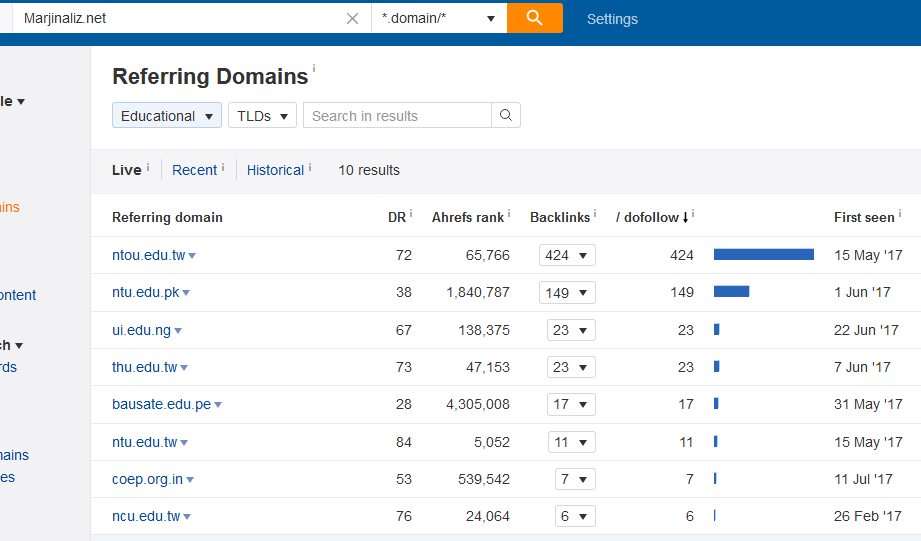Open the ui.edu.ng domain link
This screenshot has width=921, height=541.
tap(142, 330)
